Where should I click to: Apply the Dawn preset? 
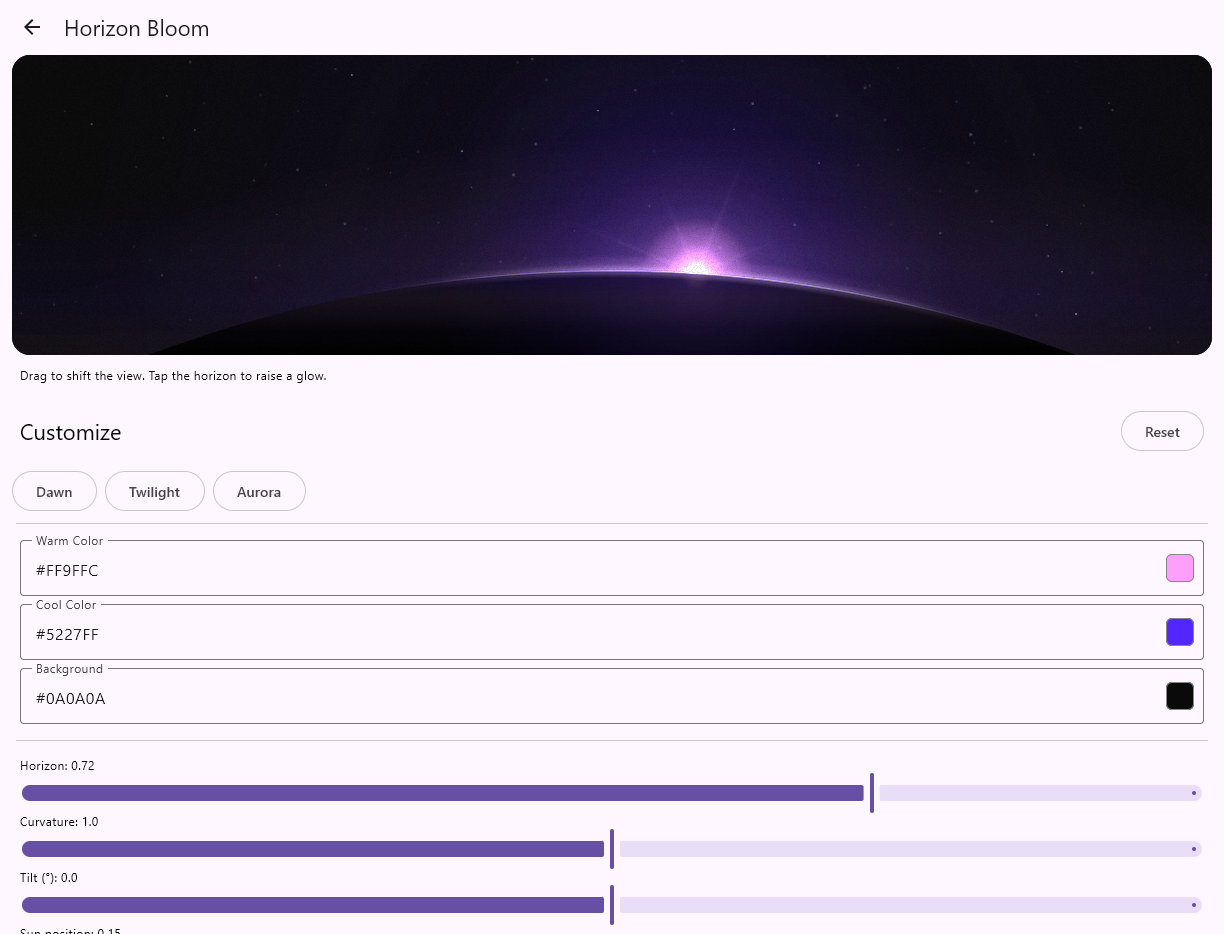click(x=54, y=491)
